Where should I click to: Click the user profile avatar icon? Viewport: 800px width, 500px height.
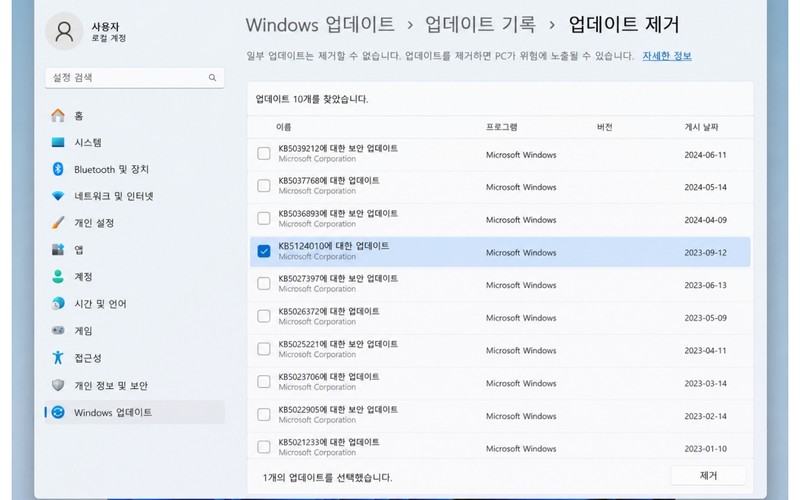pyautogui.click(x=64, y=32)
